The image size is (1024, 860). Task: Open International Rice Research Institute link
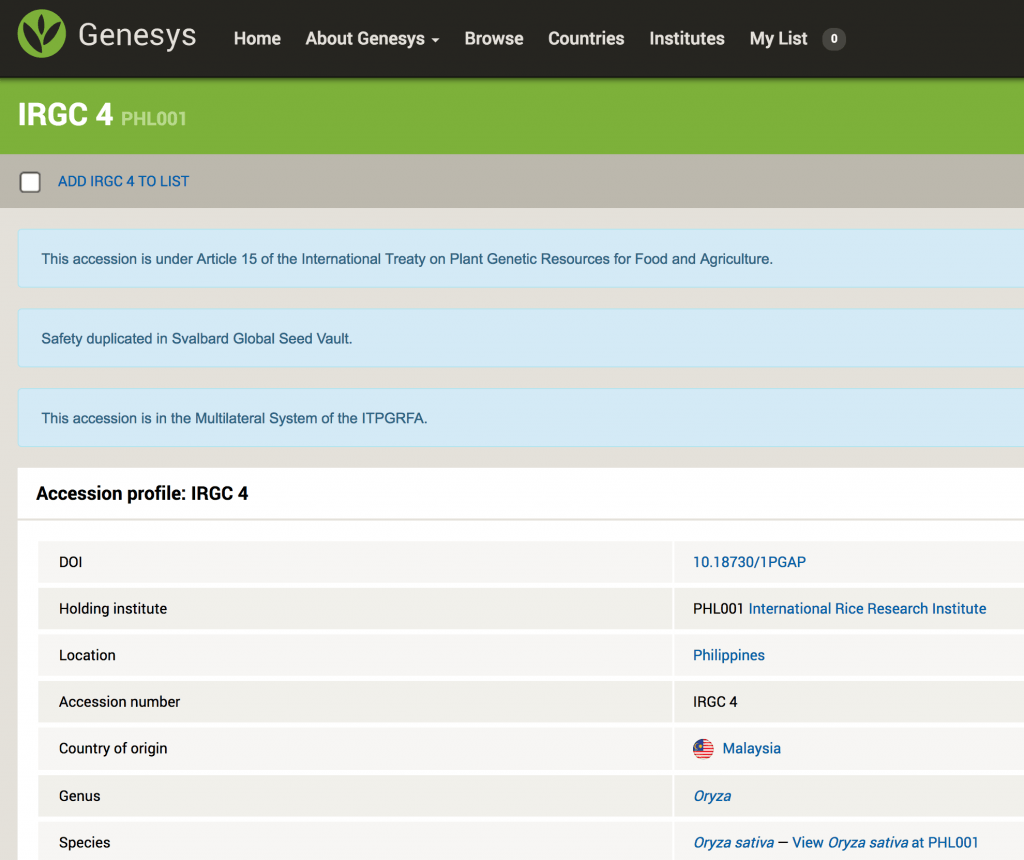(867, 609)
